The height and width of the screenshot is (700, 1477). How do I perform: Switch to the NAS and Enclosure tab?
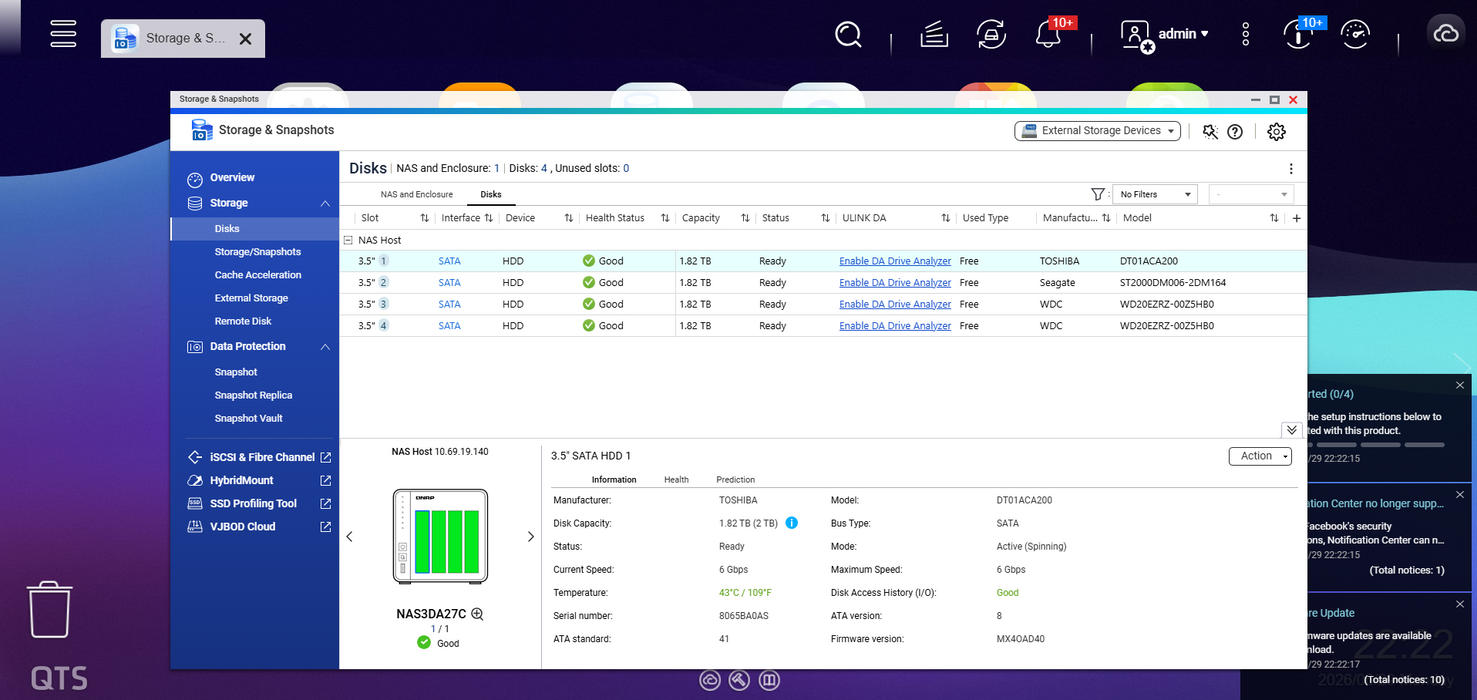point(416,194)
